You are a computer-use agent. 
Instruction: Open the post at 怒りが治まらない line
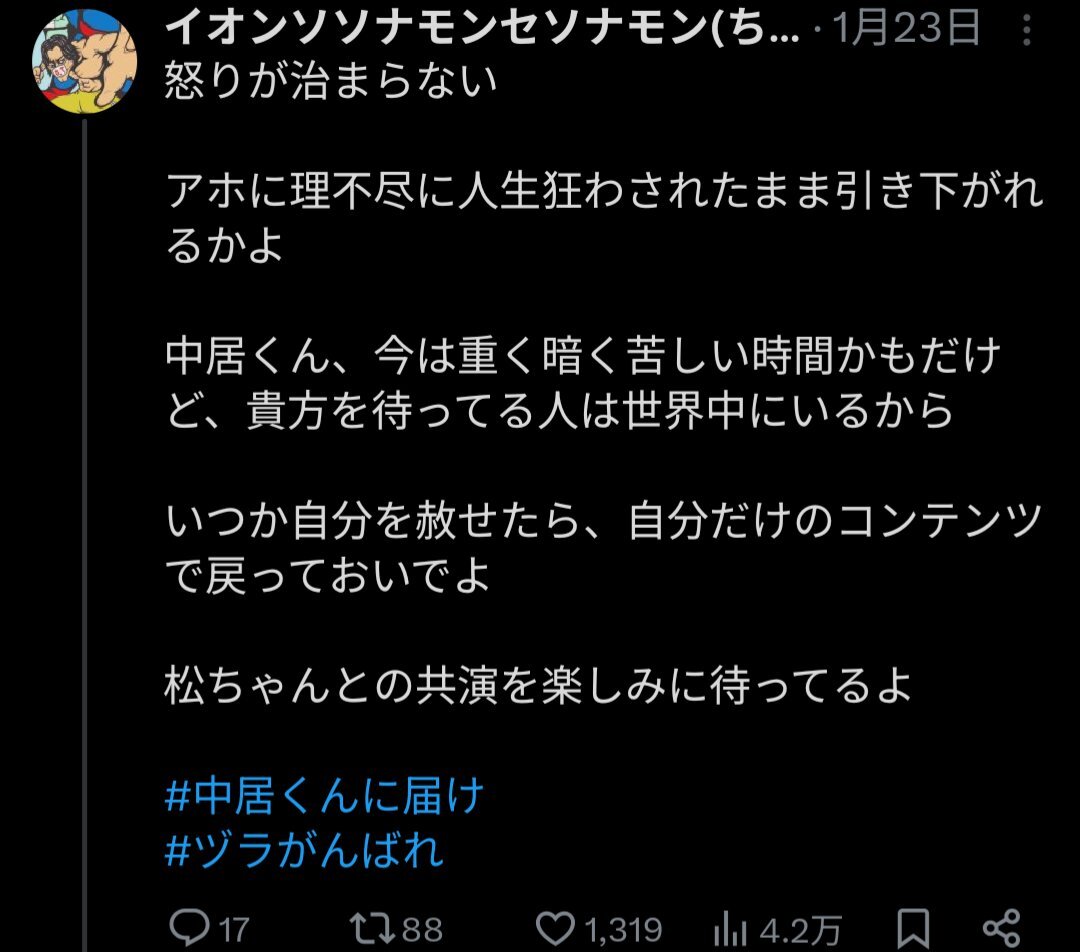coord(331,81)
